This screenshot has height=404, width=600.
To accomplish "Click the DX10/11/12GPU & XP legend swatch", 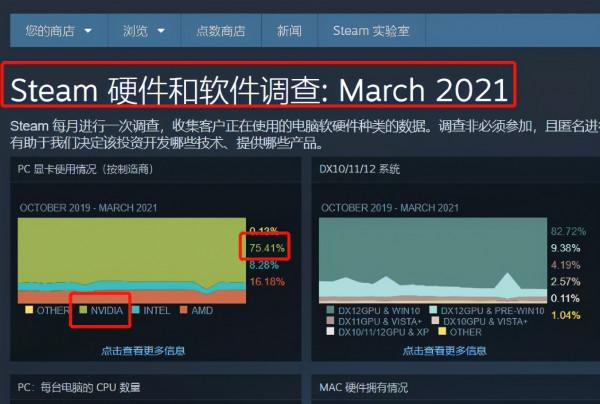I will 330,331.
